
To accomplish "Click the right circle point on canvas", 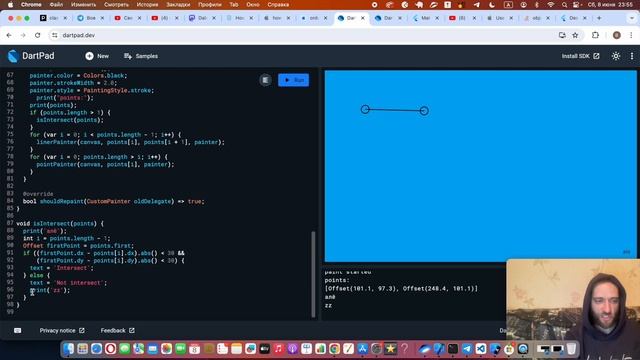I will click(x=424, y=111).
